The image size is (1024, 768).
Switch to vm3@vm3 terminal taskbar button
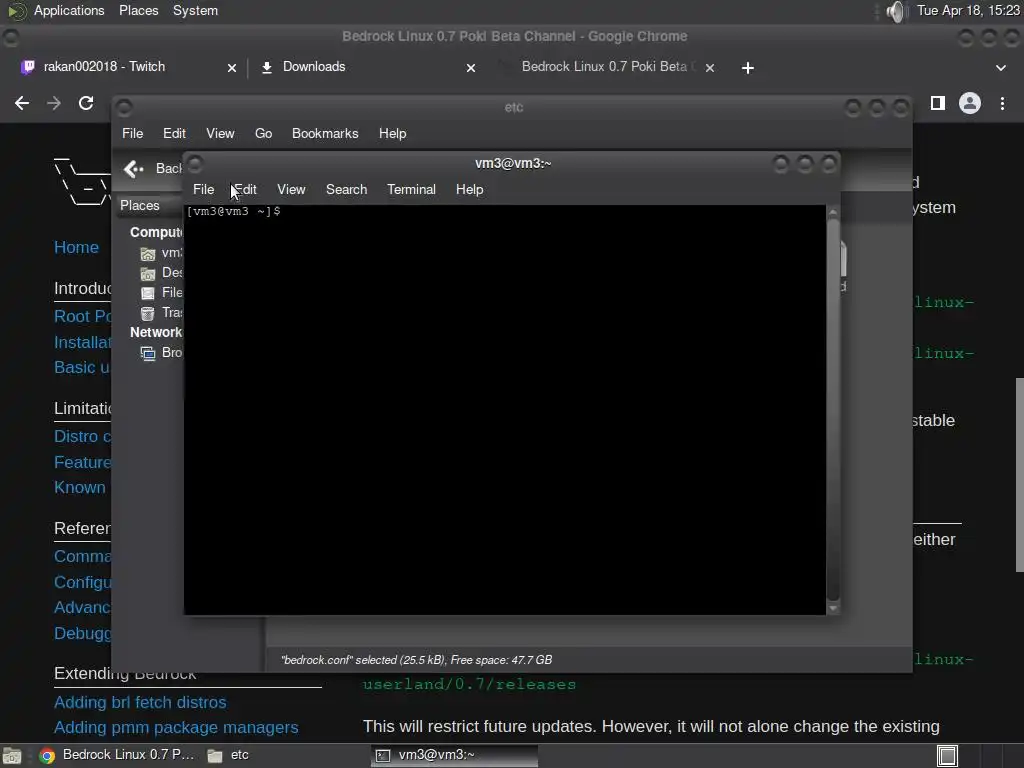tap(455, 755)
